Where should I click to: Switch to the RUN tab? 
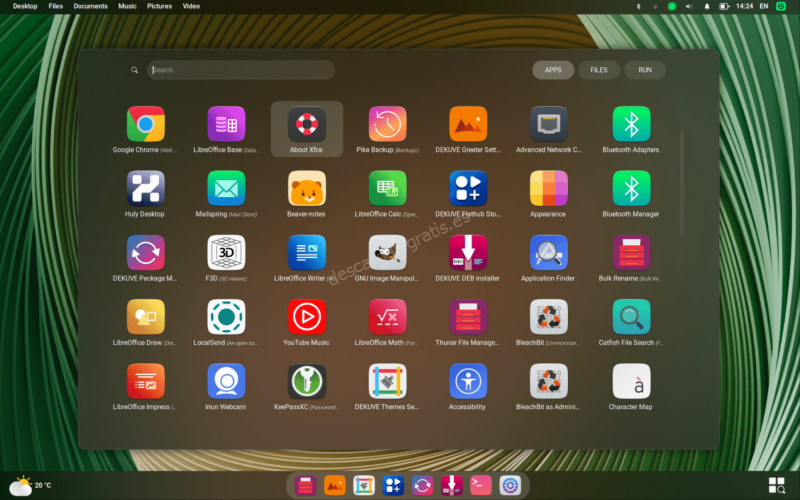pos(645,70)
